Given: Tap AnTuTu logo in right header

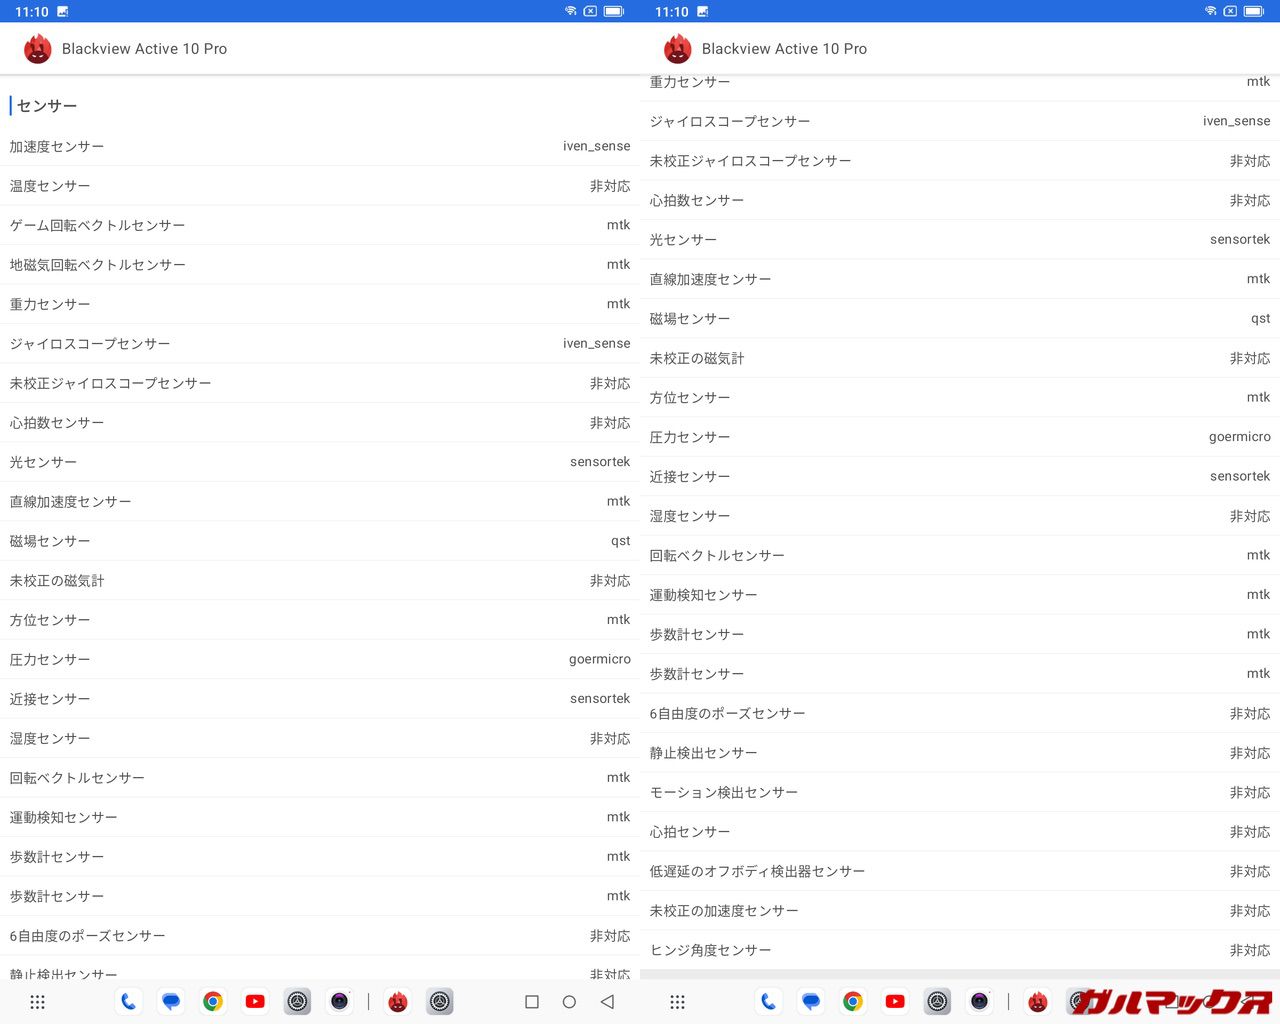Looking at the screenshot, I should pyautogui.click(x=678, y=49).
